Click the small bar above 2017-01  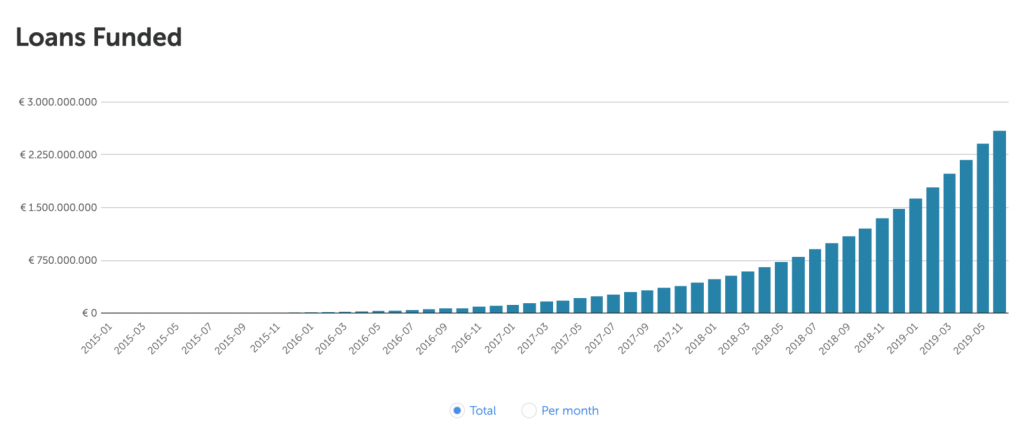point(512,309)
